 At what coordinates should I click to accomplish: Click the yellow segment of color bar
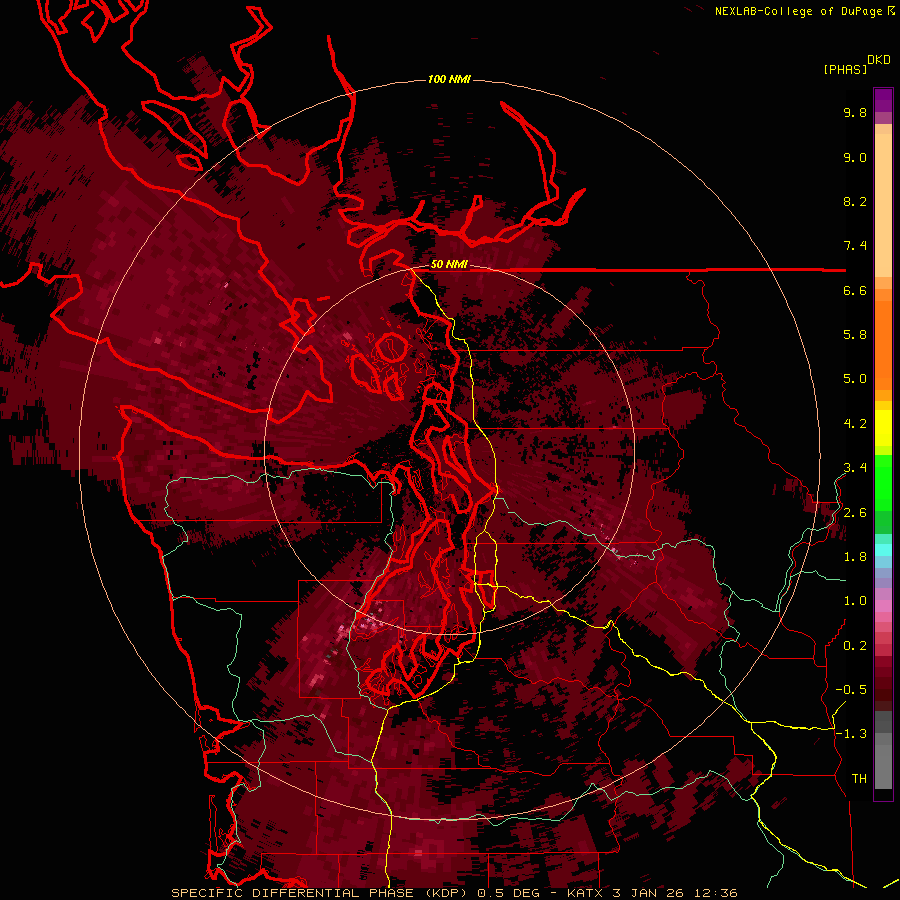point(883,428)
